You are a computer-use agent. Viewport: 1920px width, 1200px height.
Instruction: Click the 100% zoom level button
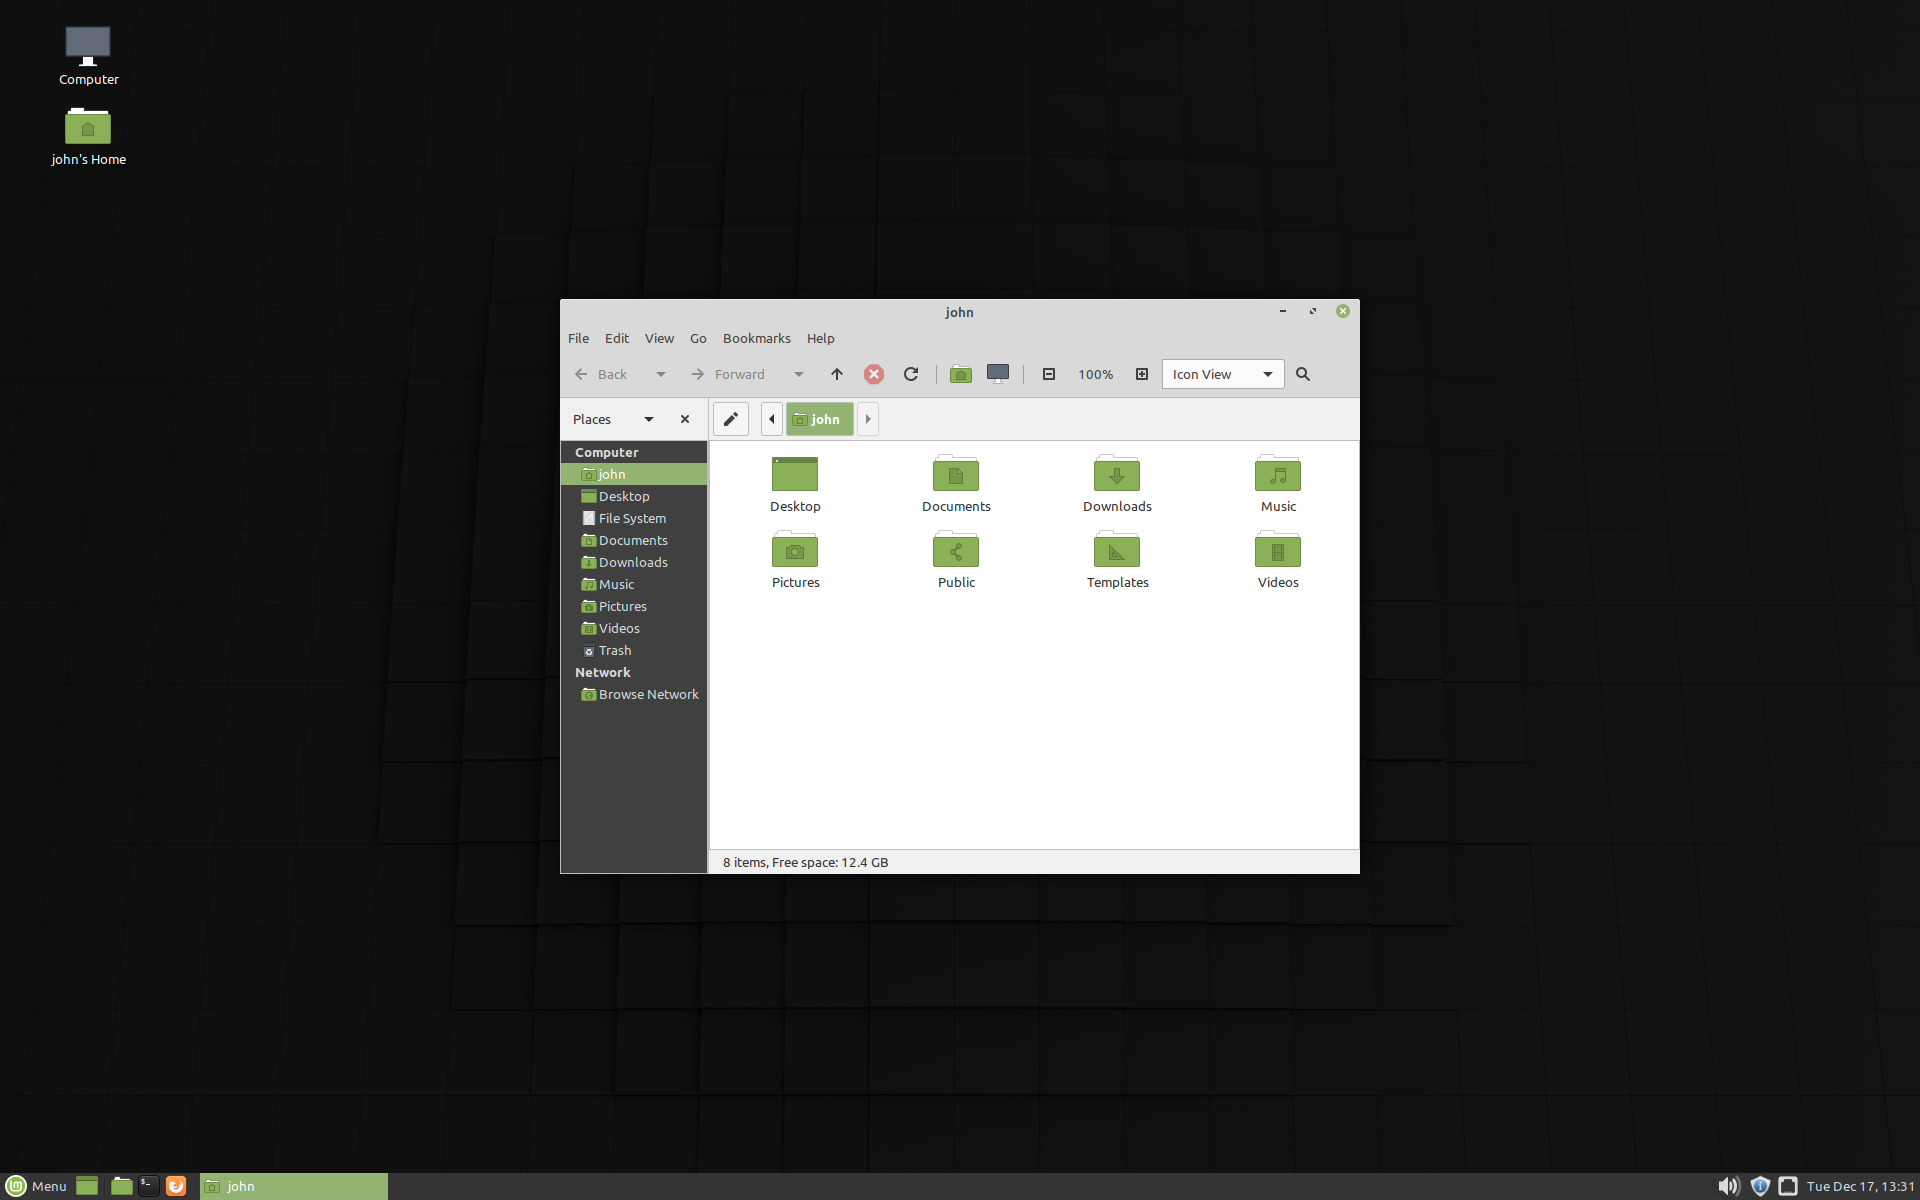click(x=1095, y=374)
